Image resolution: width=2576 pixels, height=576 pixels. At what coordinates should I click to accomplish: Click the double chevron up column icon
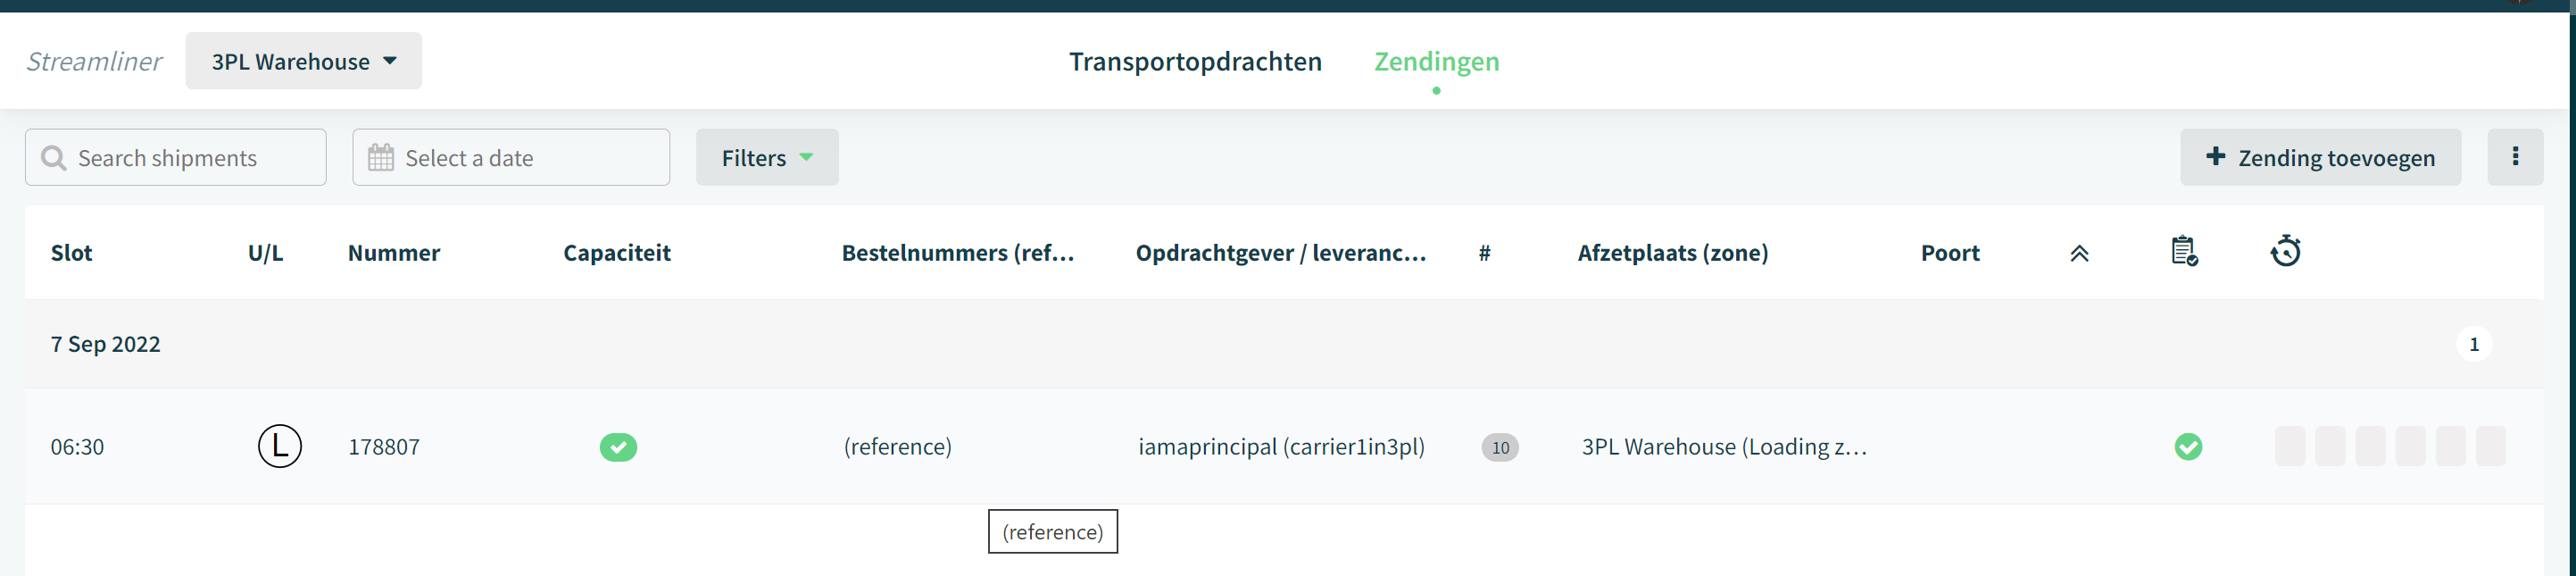coord(2079,253)
